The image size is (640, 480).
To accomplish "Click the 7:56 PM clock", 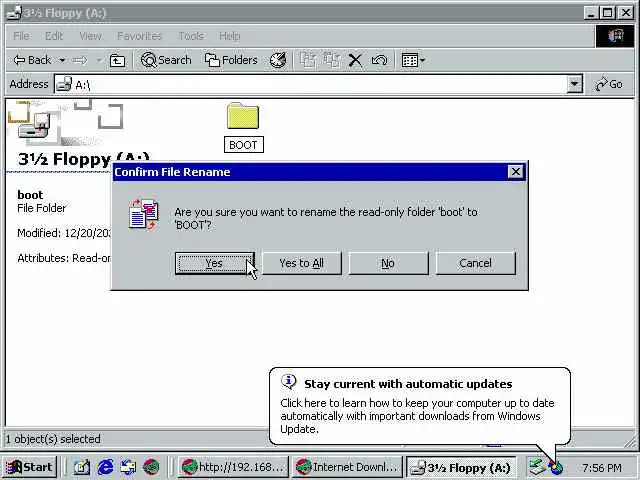I will (602, 468).
